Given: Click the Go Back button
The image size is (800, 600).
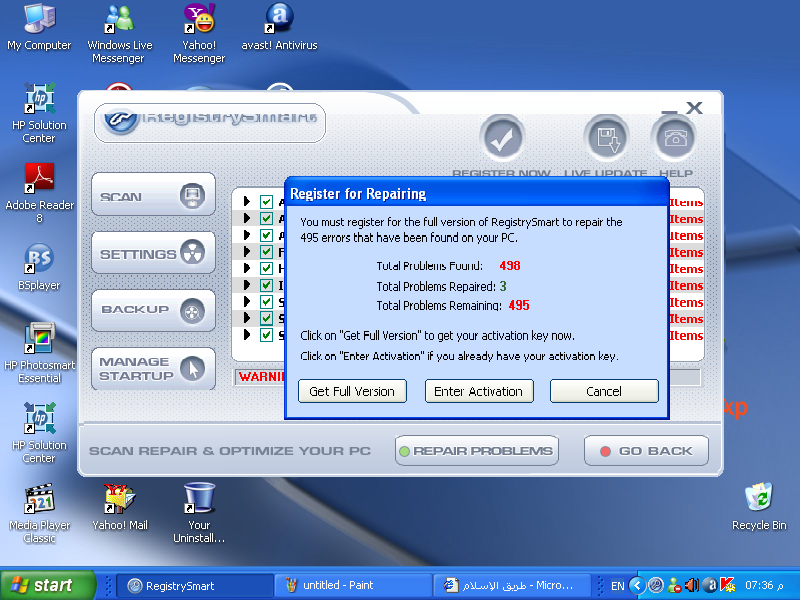Looking at the screenshot, I should pos(646,451).
